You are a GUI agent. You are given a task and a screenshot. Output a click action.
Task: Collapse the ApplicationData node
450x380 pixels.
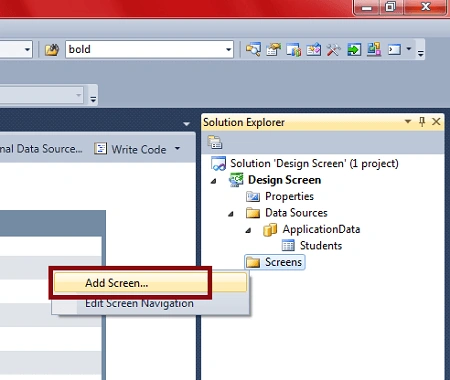click(248, 230)
